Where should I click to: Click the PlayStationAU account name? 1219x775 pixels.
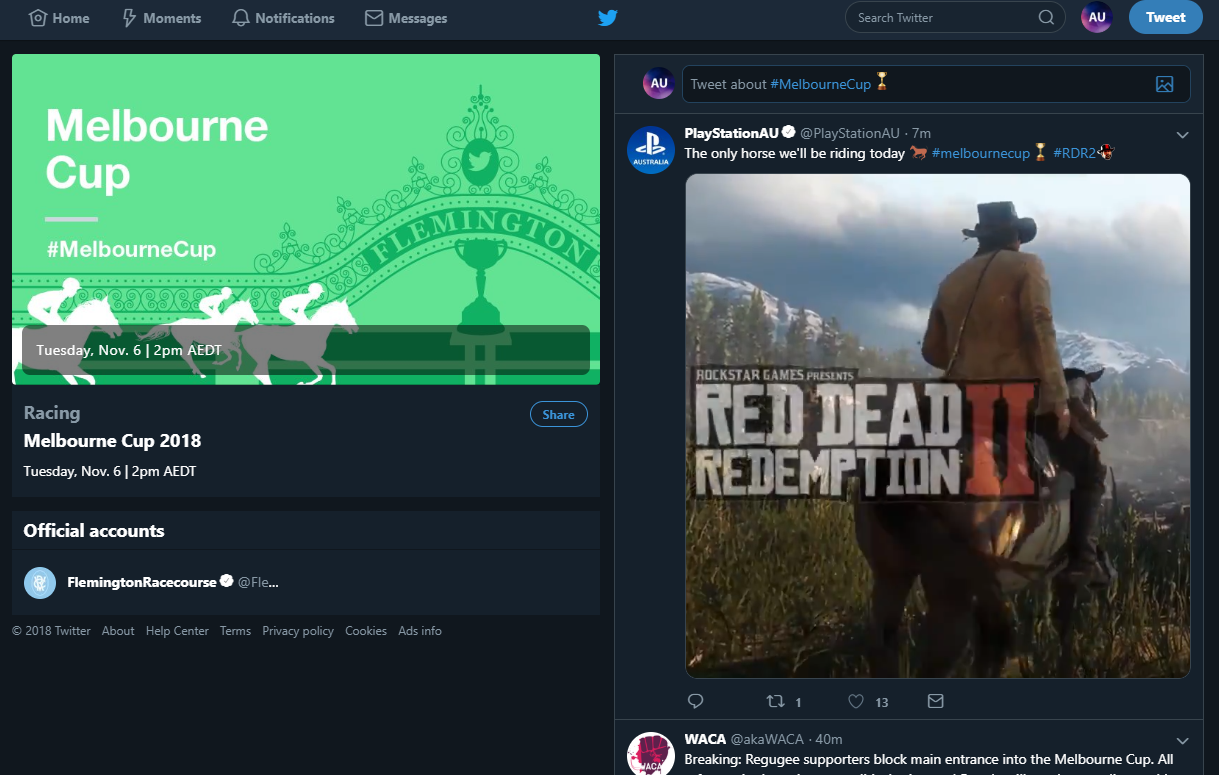(x=731, y=133)
